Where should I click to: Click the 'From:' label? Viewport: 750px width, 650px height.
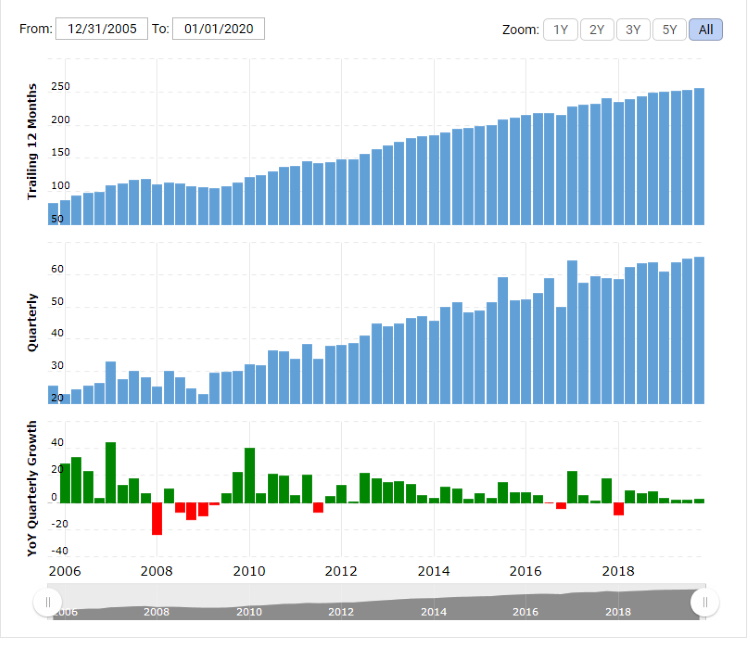pyautogui.click(x=36, y=29)
